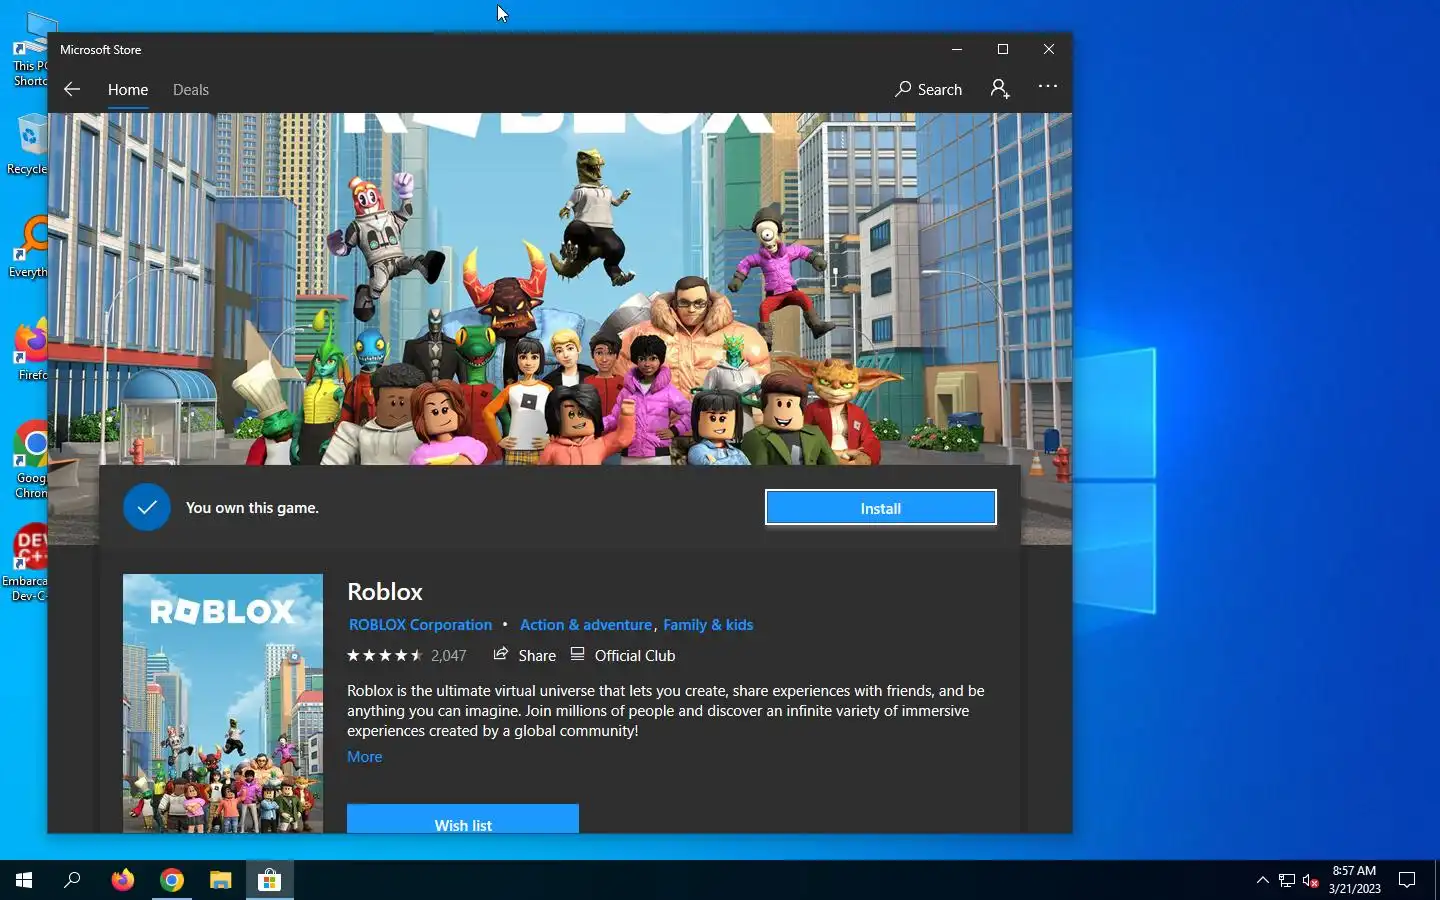Open the clock showing 8:57 AM
Screen dimensions: 1440x900
(x=1354, y=880)
